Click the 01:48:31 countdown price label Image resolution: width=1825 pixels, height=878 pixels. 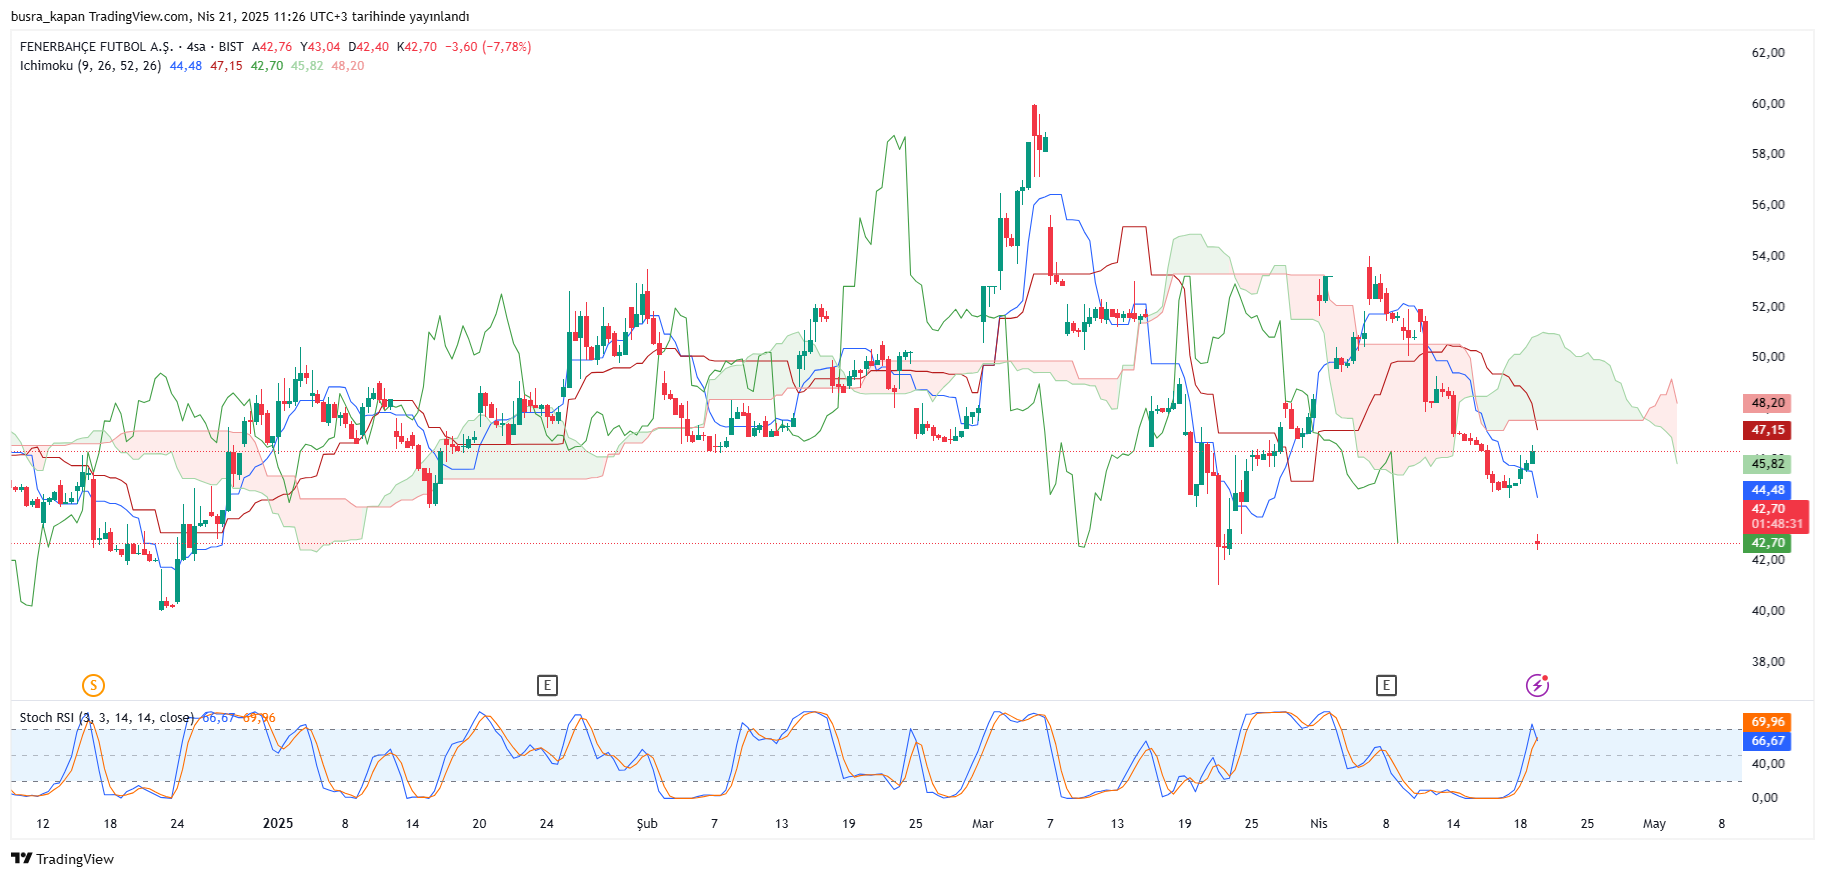(1776, 524)
